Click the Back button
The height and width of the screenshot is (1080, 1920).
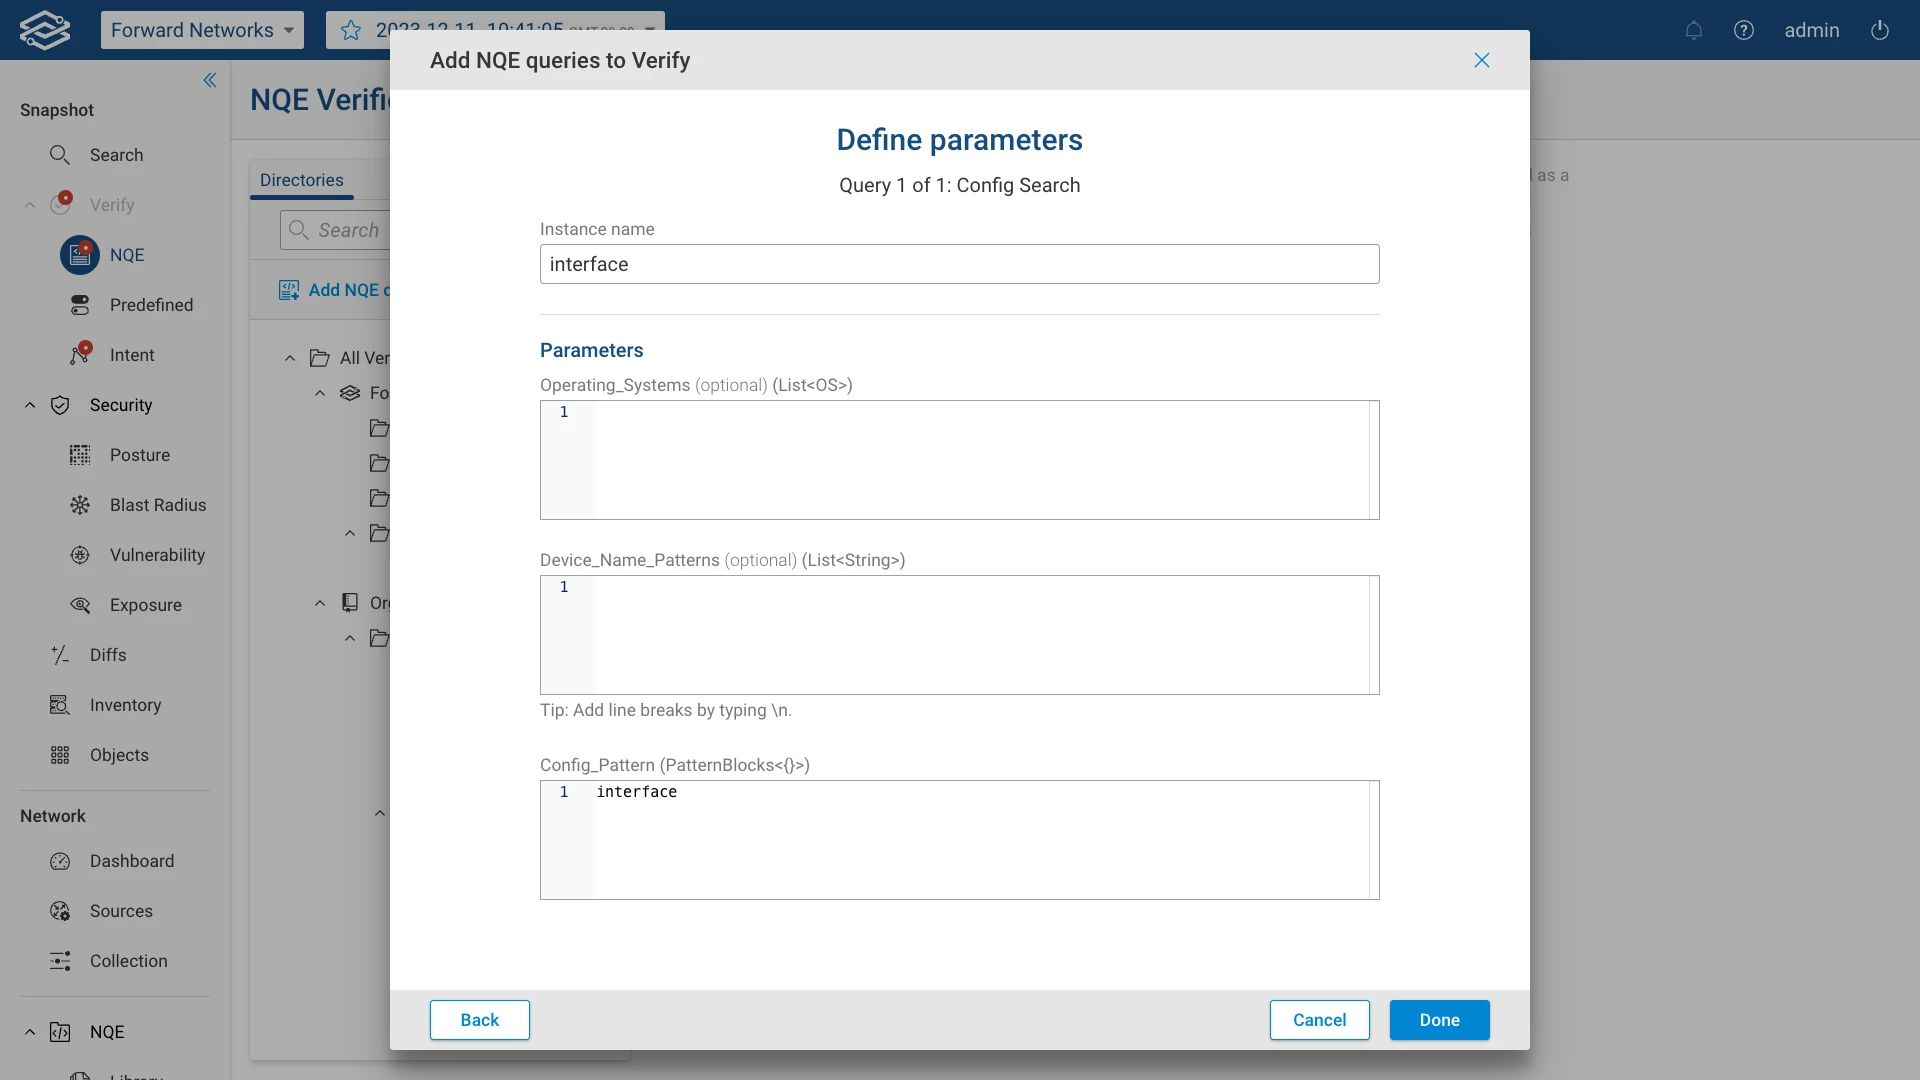click(479, 1020)
